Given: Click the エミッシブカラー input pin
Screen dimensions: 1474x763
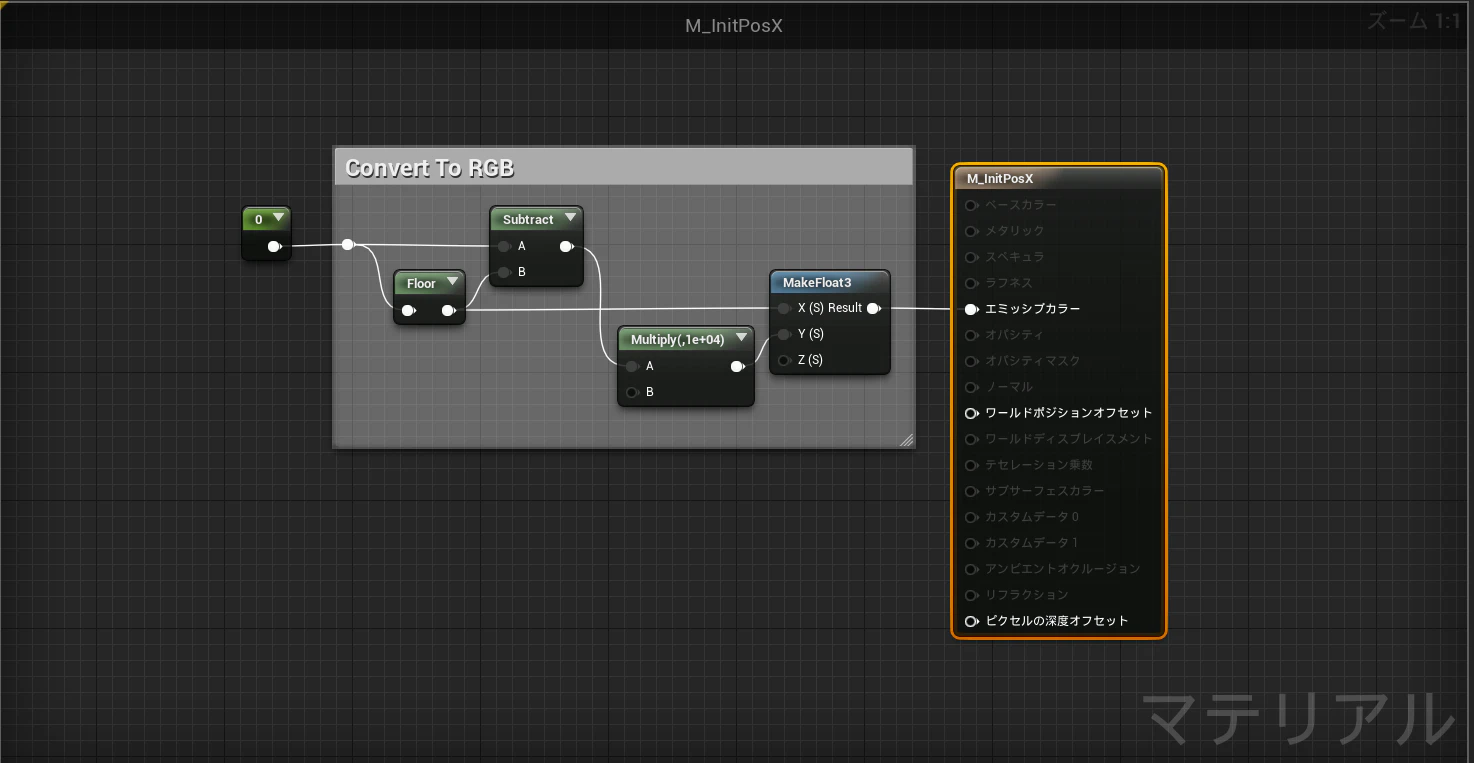Looking at the screenshot, I should pos(971,309).
